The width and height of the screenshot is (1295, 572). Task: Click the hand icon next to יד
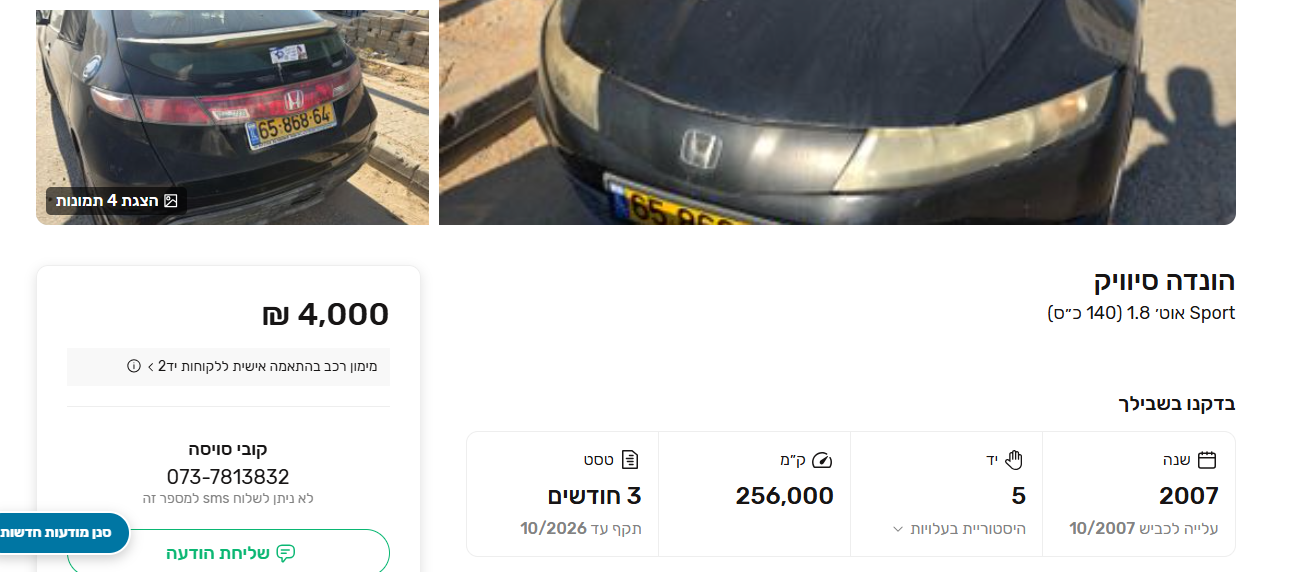(x=1014, y=460)
